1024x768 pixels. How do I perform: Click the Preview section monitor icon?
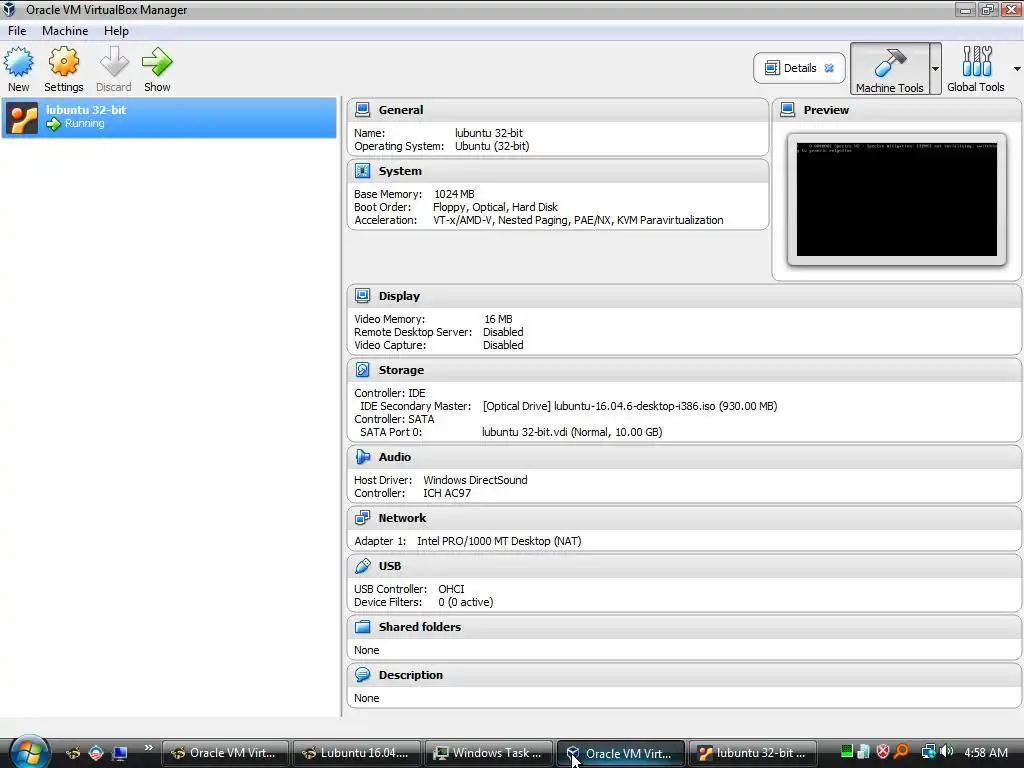788,110
